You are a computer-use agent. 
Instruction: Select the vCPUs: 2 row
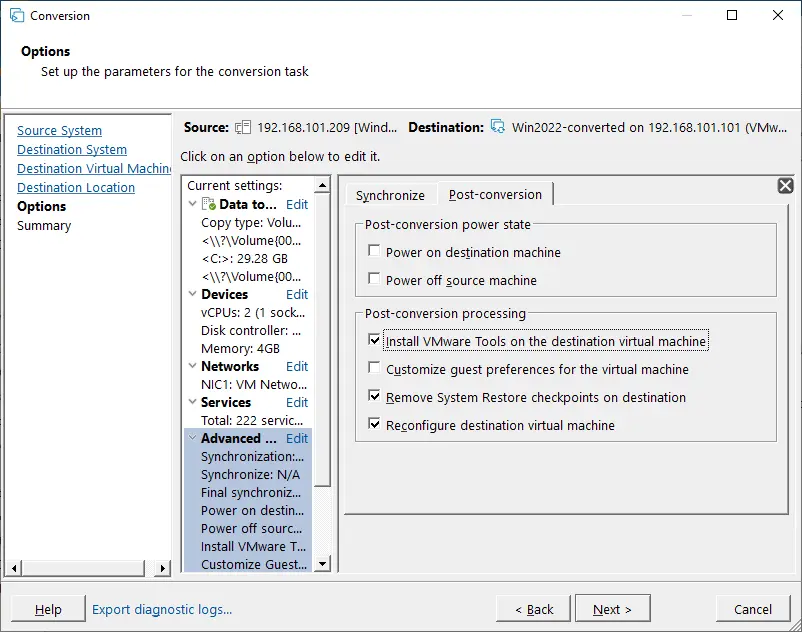(253, 312)
